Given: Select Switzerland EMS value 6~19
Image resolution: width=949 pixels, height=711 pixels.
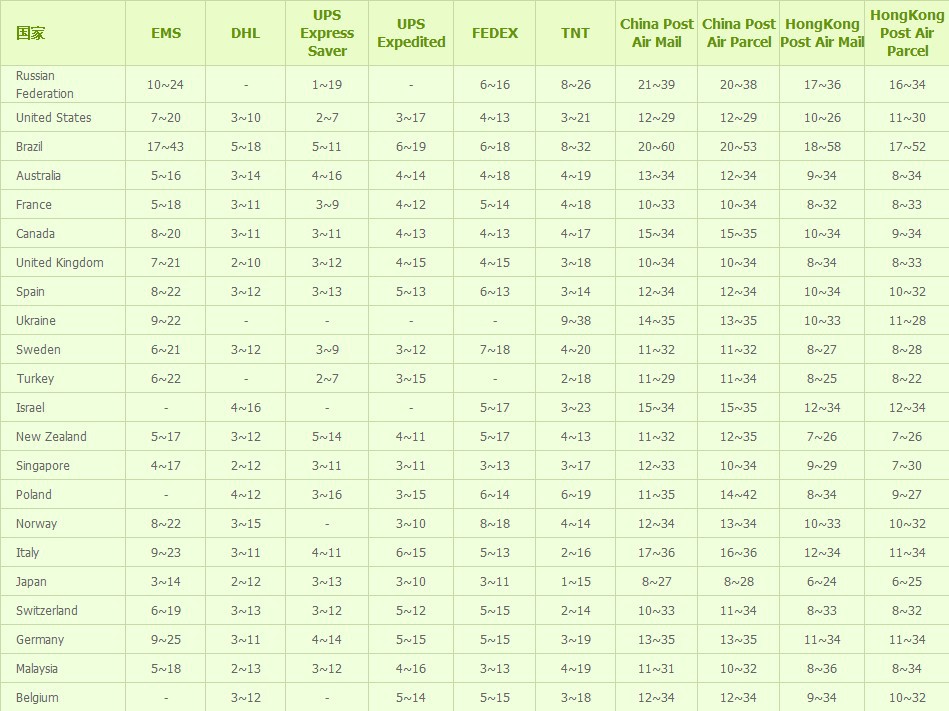Looking at the screenshot, I should (166, 611).
